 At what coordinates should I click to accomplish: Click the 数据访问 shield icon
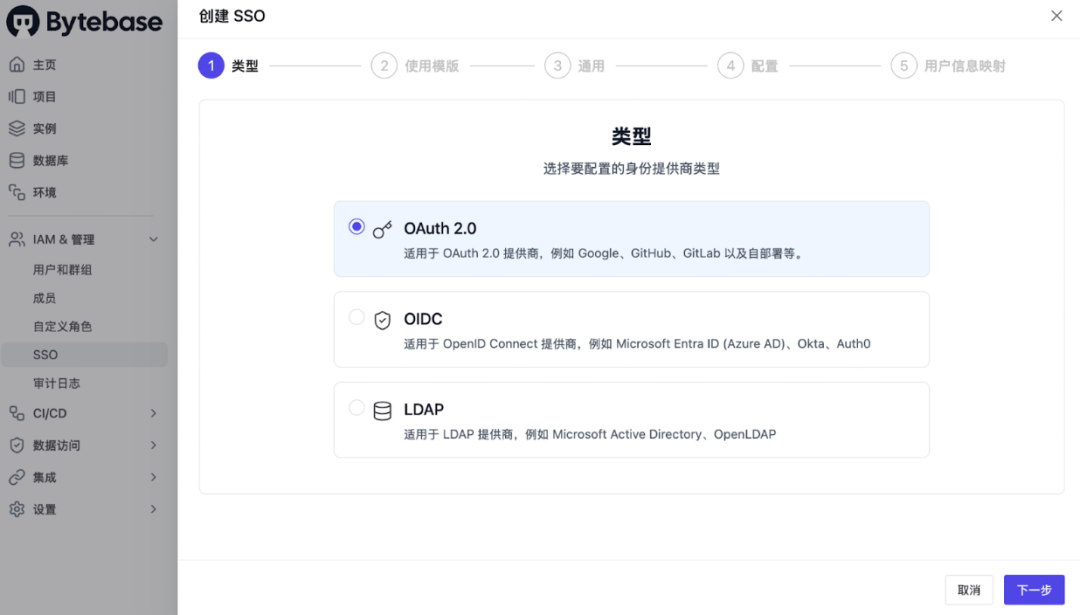tap(17, 446)
